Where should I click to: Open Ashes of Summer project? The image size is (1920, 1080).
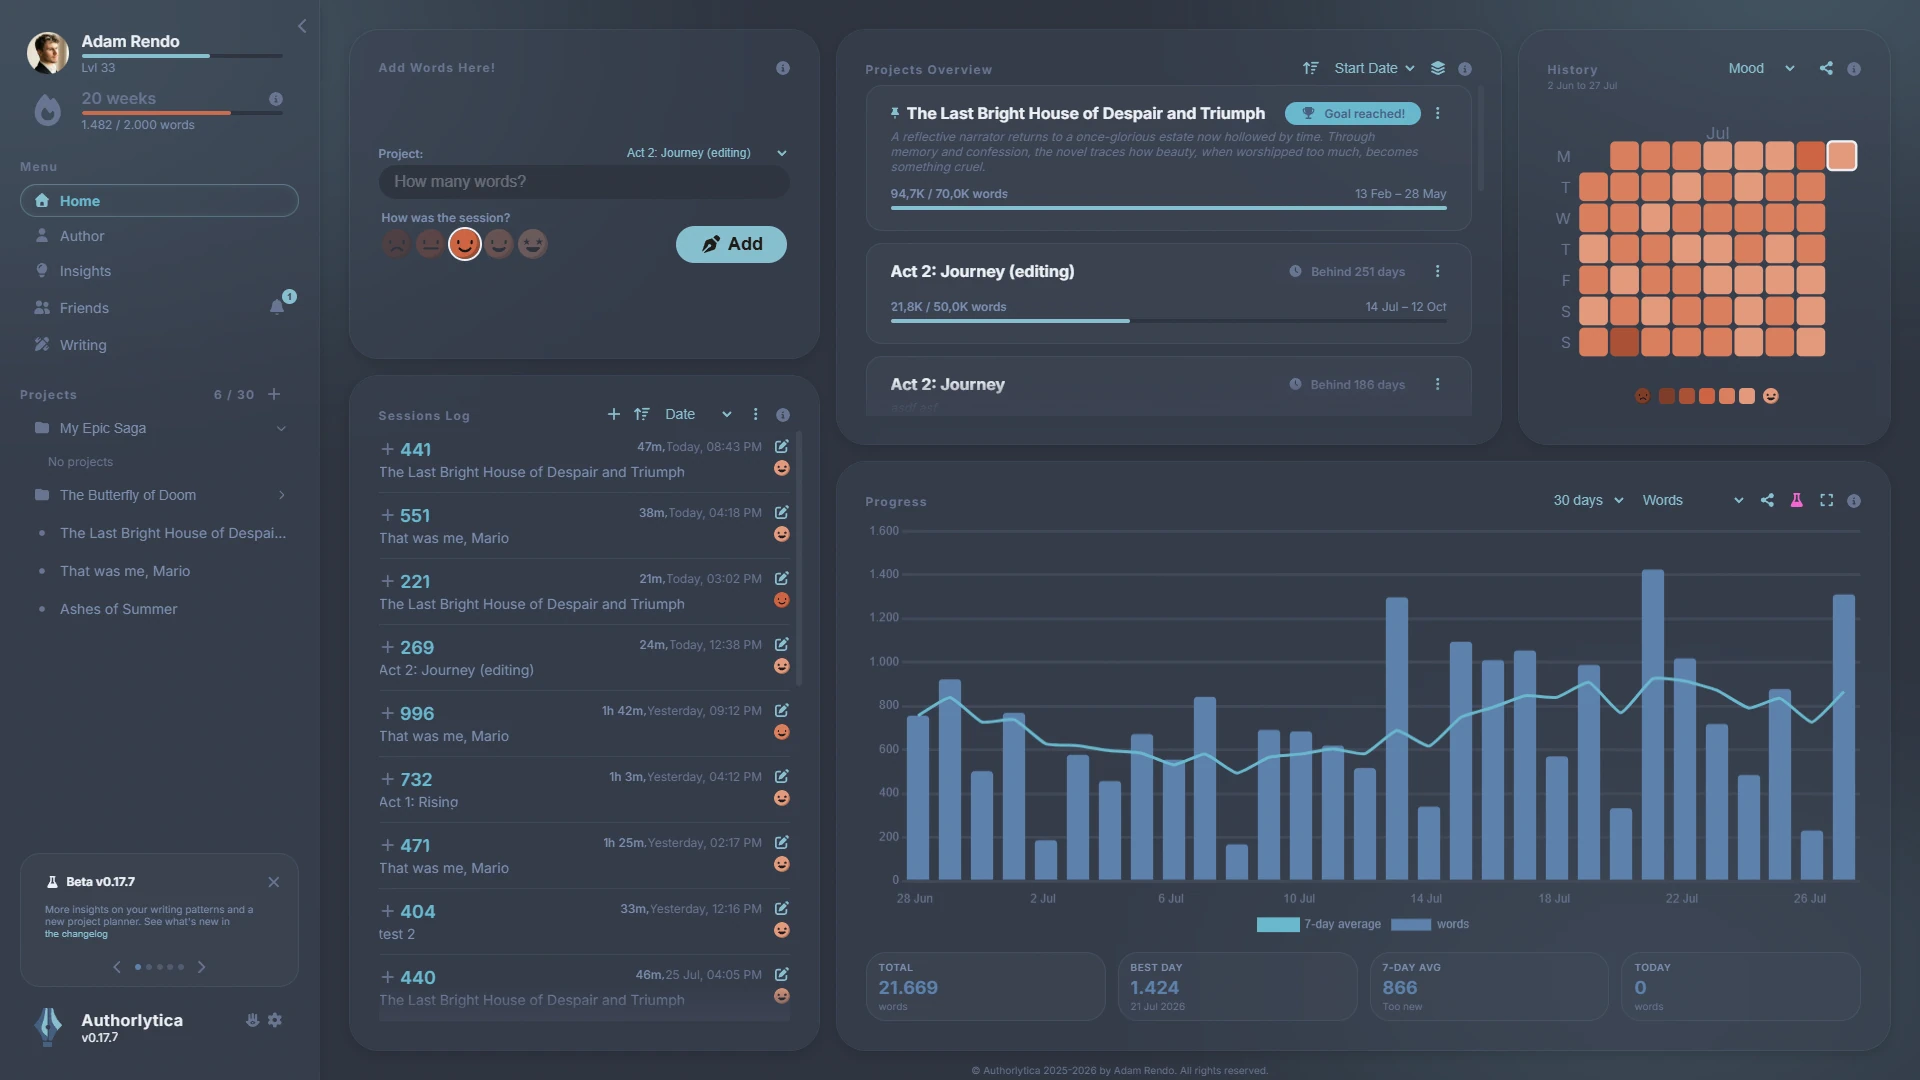[118, 609]
